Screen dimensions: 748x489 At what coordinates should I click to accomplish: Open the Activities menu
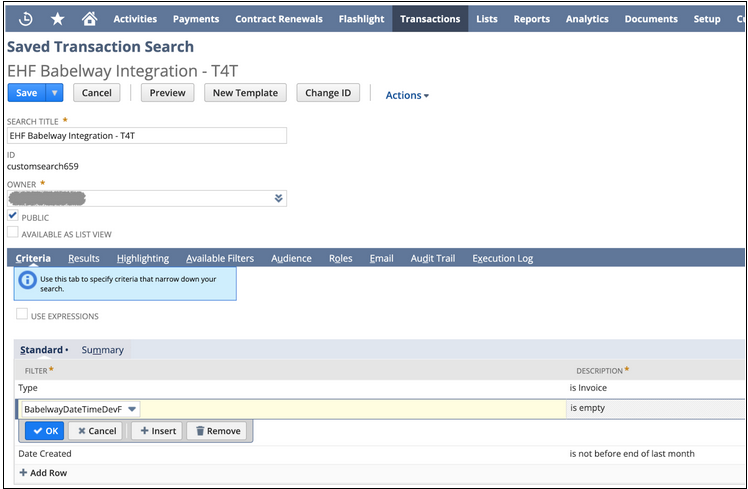pos(135,19)
